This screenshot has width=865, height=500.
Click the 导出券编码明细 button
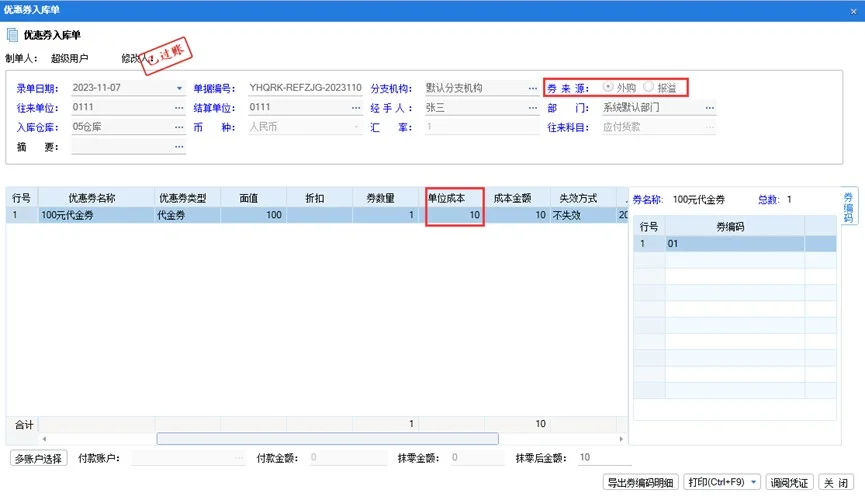[x=640, y=482]
